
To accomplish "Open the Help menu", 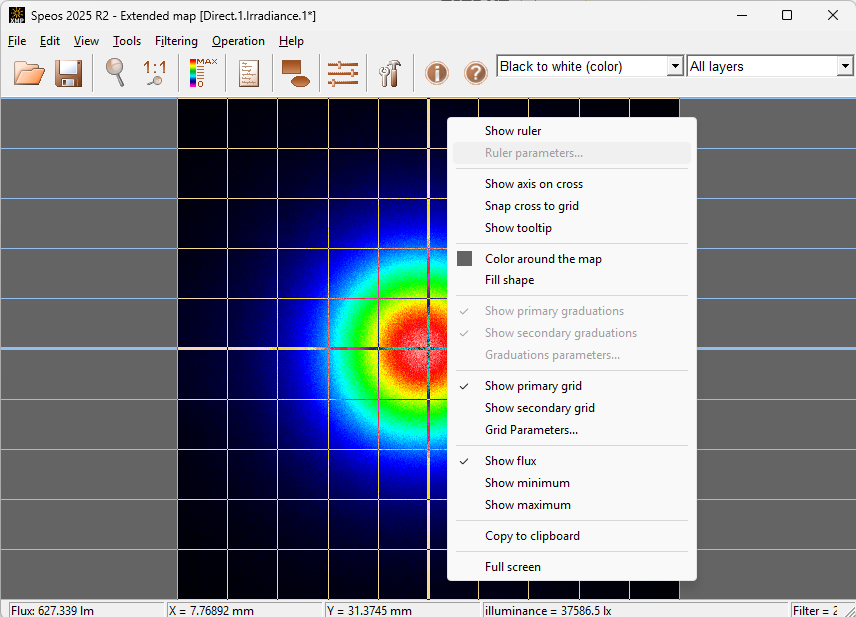I will click(x=291, y=41).
